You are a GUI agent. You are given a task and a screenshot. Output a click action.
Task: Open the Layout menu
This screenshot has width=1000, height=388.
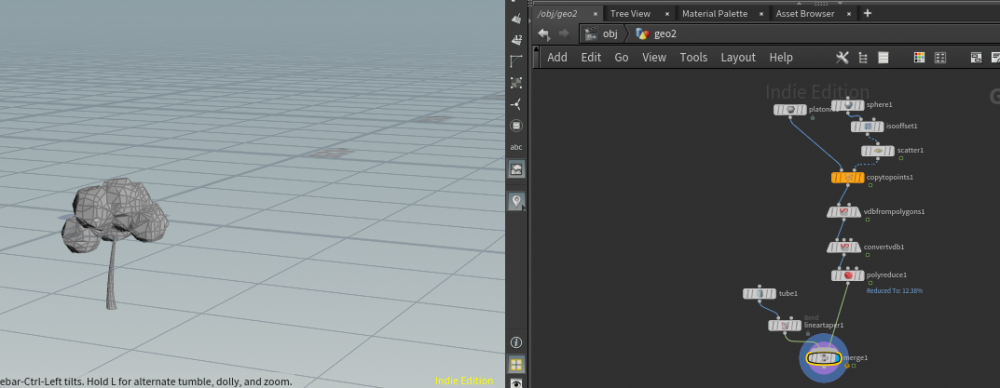(738, 57)
